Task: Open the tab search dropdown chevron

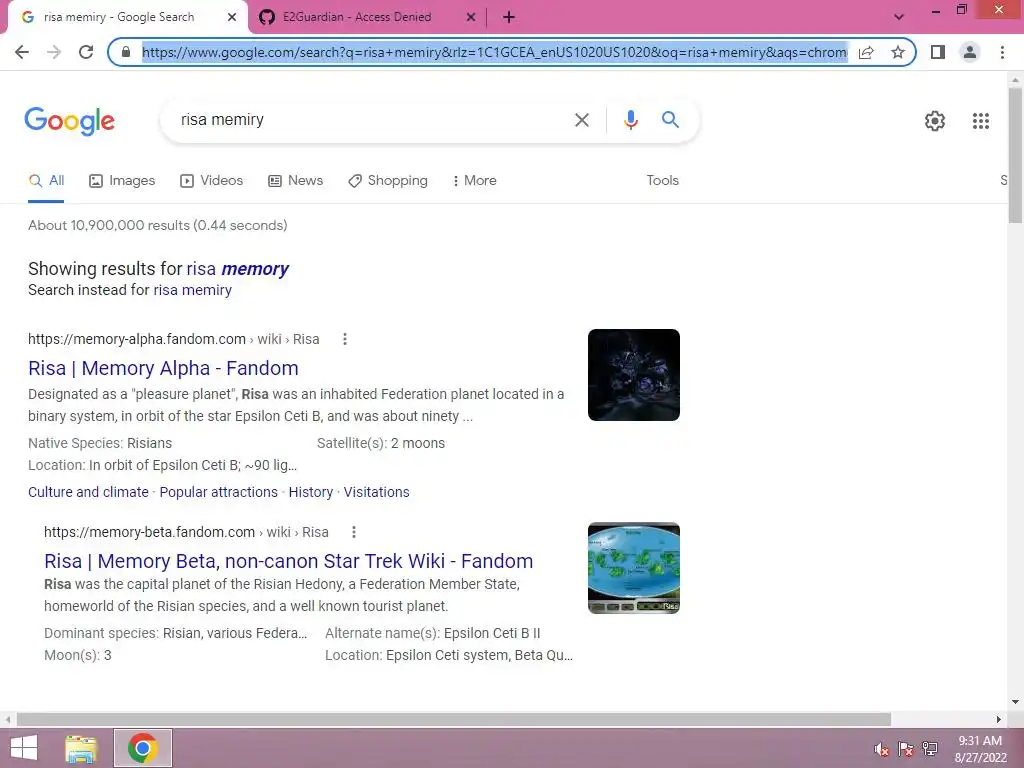Action: pyautogui.click(x=899, y=17)
